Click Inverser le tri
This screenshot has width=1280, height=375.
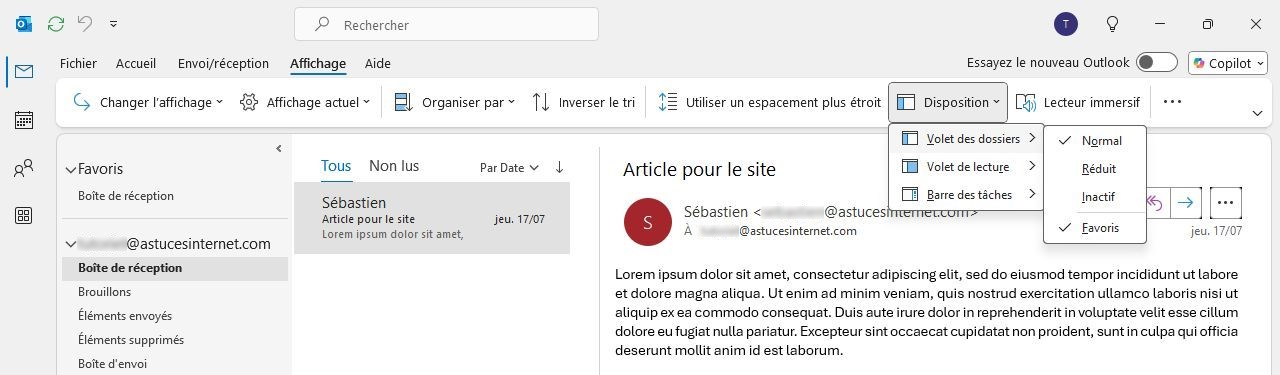tap(583, 102)
